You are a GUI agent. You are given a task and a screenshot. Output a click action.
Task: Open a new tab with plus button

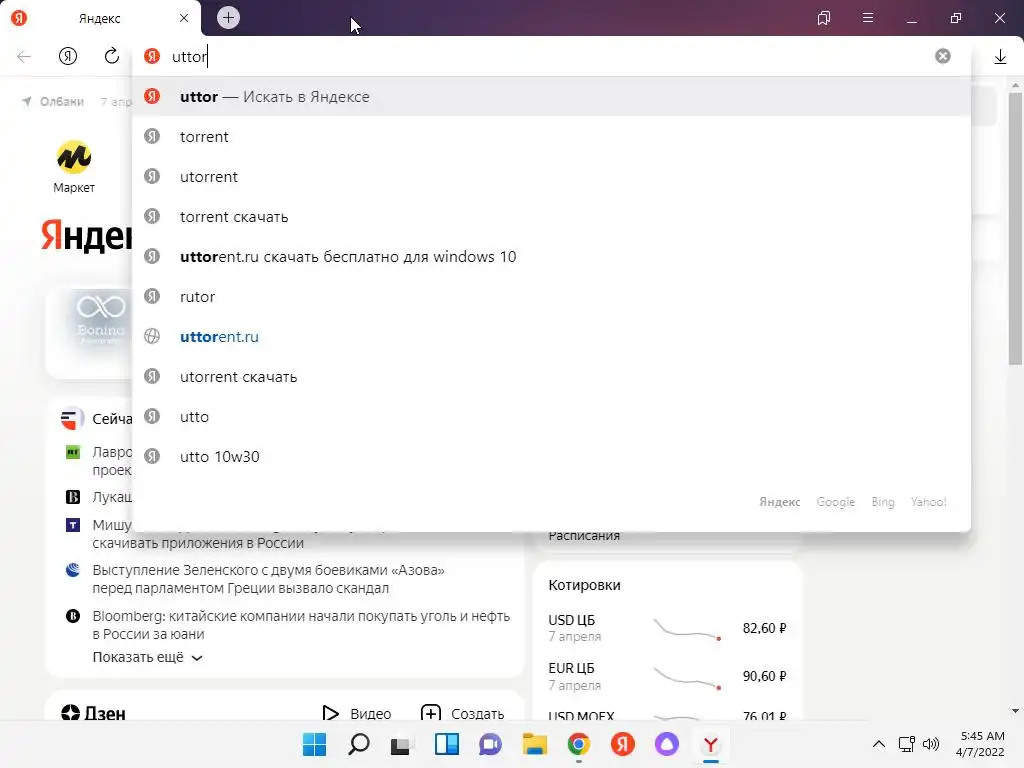pyautogui.click(x=228, y=18)
